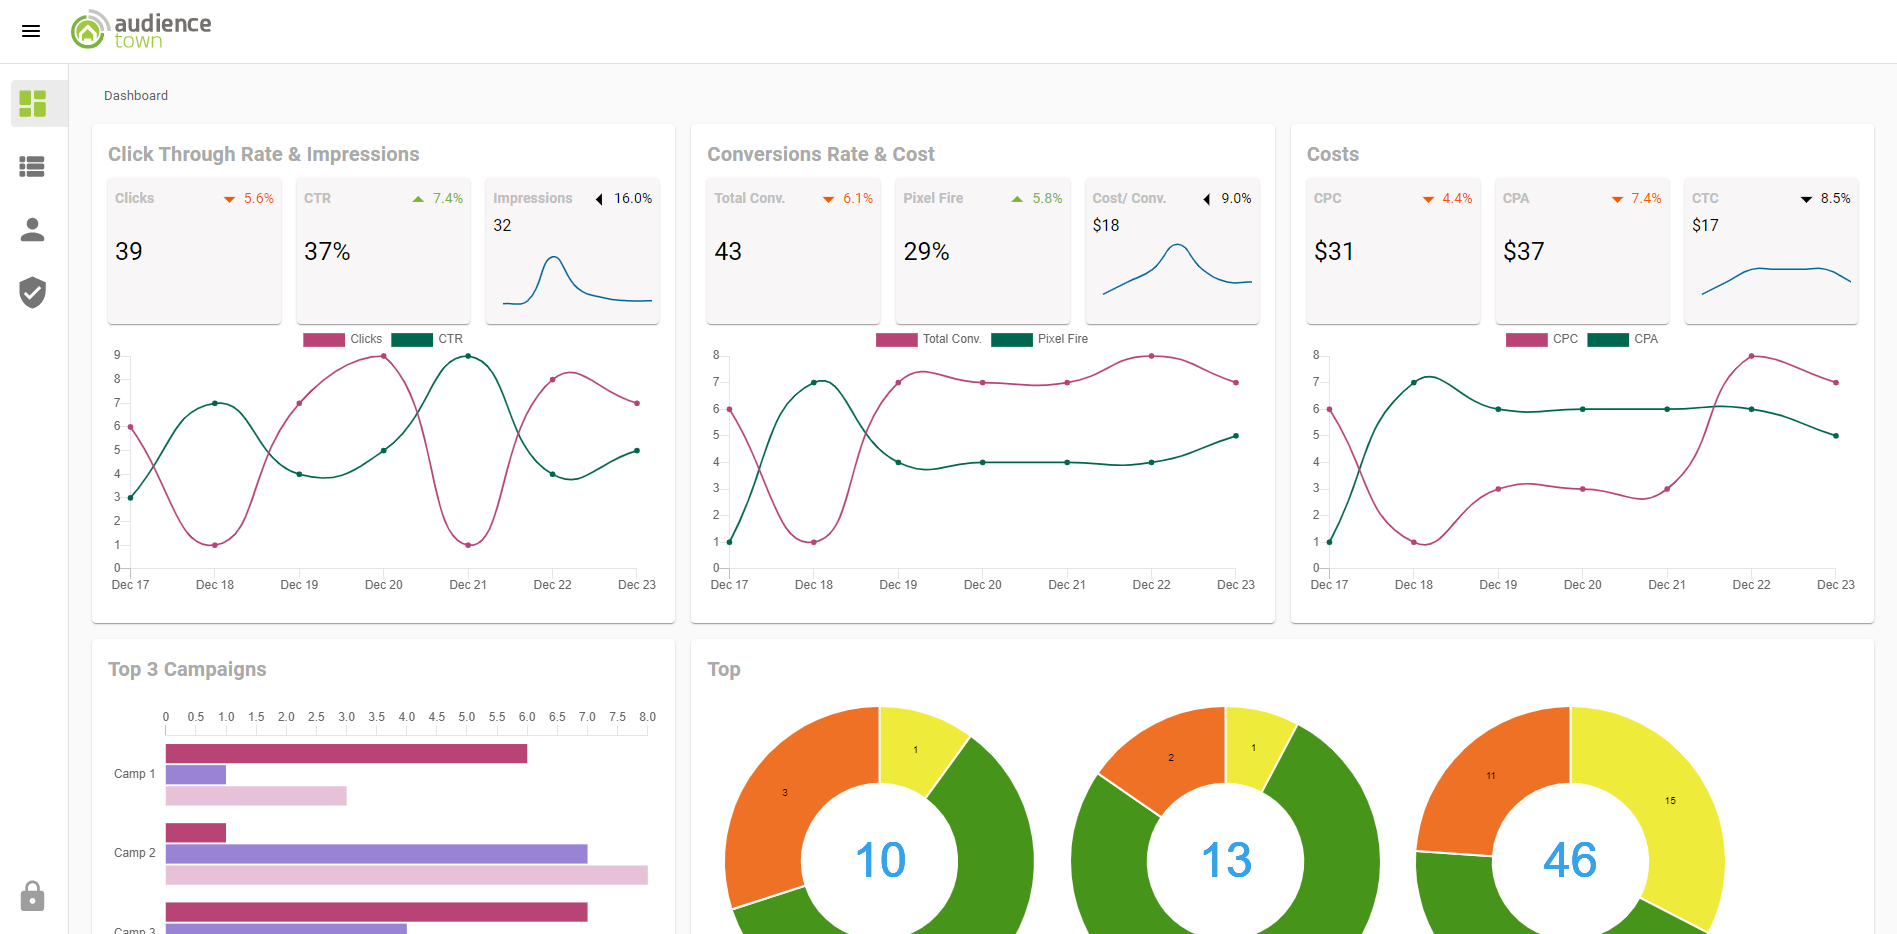Click the CPA cost card showing $37
This screenshot has width=1897, height=934.
click(1581, 250)
